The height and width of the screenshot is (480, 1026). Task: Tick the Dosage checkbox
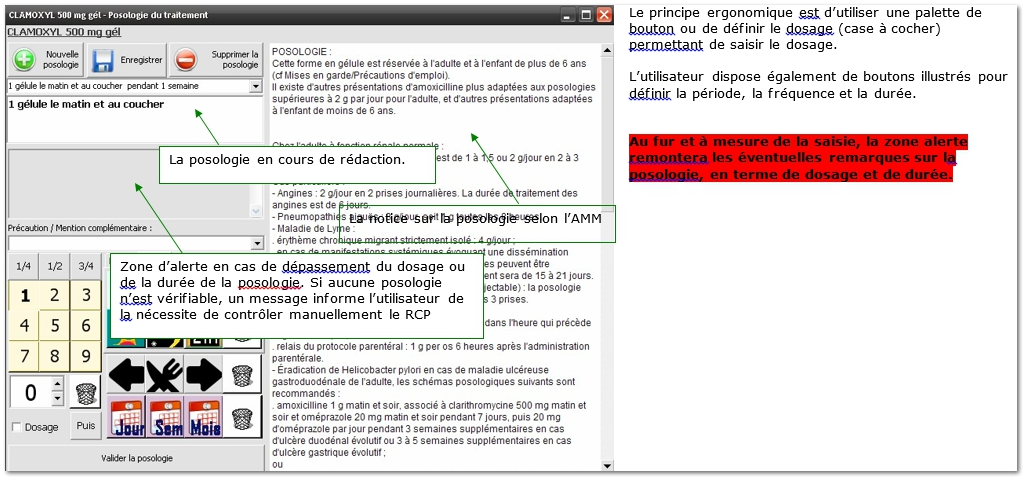[16, 427]
